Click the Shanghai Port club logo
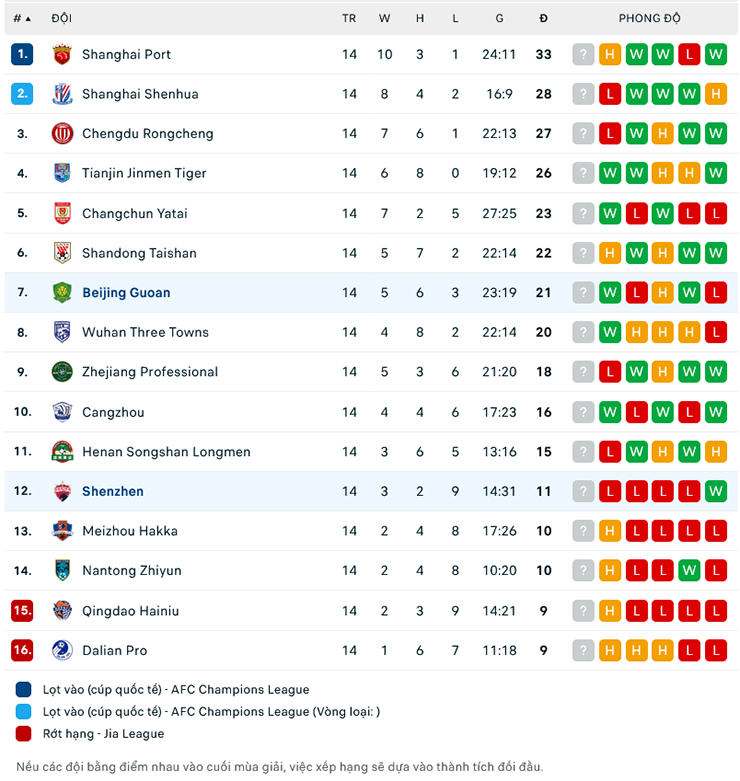This screenshot has width=740, height=781. click(62, 54)
